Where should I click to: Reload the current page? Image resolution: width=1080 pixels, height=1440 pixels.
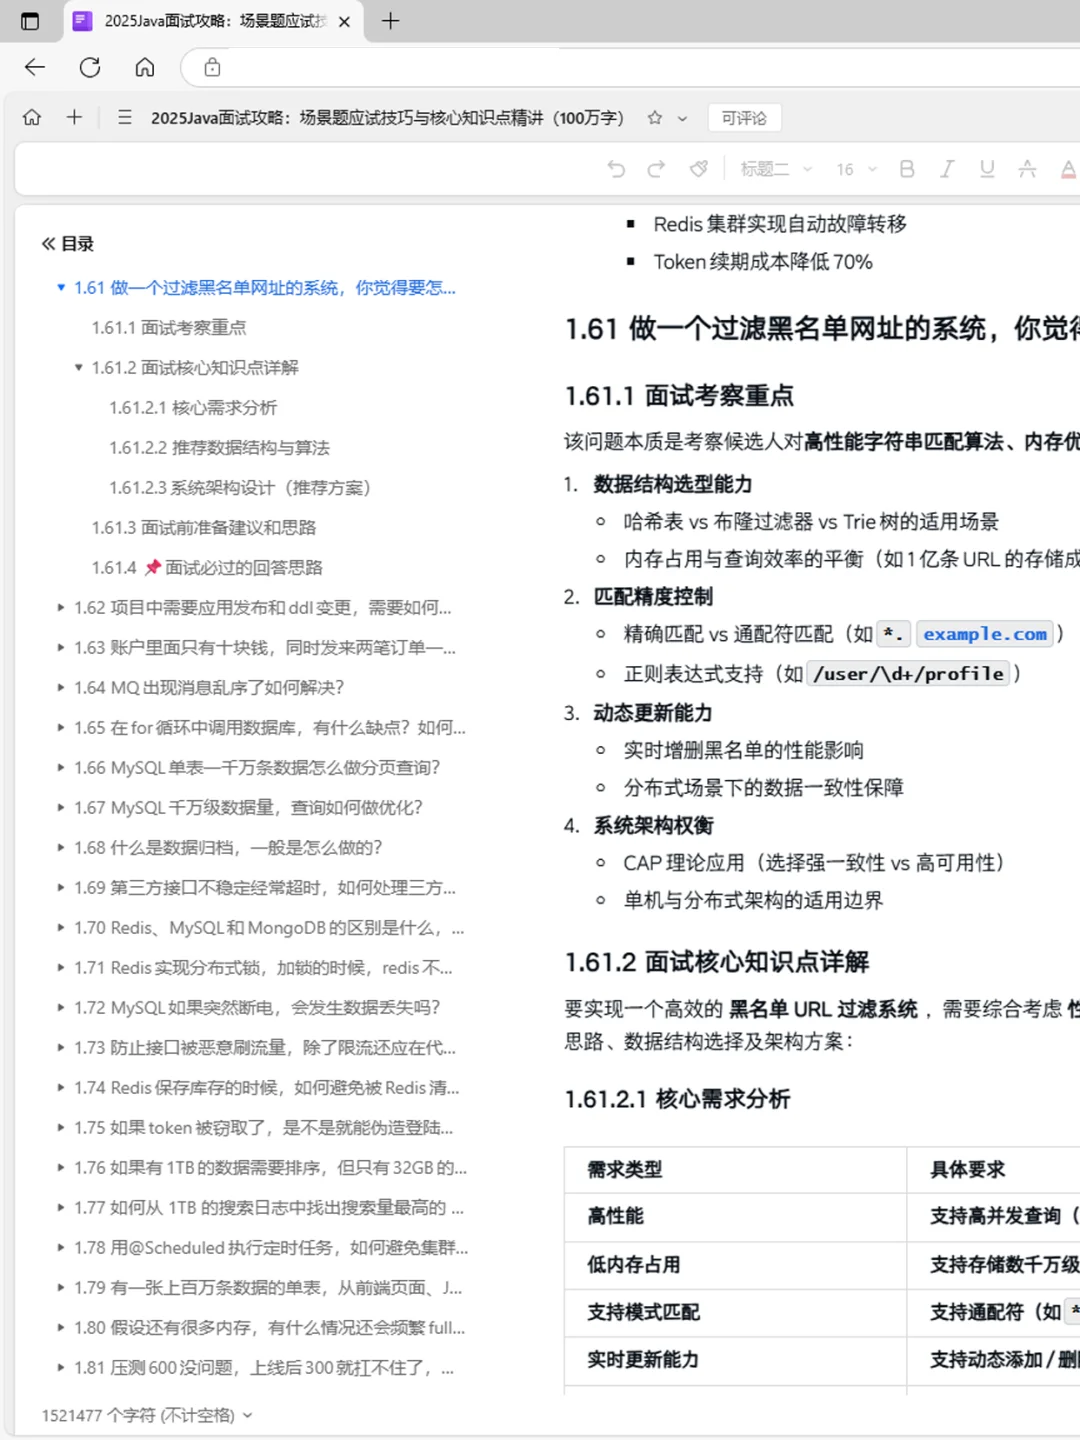(x=90, y=67)
